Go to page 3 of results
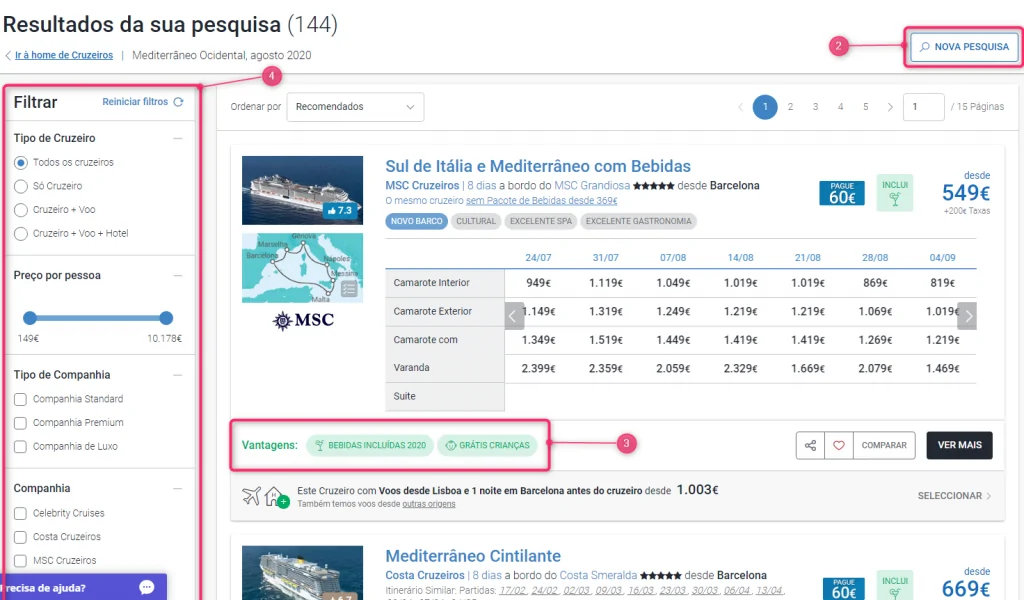 click(x=815, y=107)
